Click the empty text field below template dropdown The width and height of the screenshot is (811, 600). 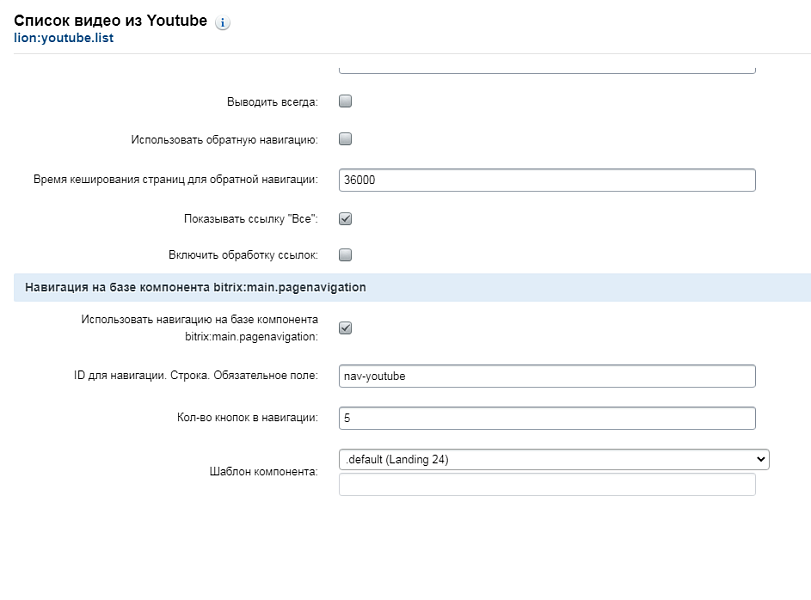tap(546, 485)
